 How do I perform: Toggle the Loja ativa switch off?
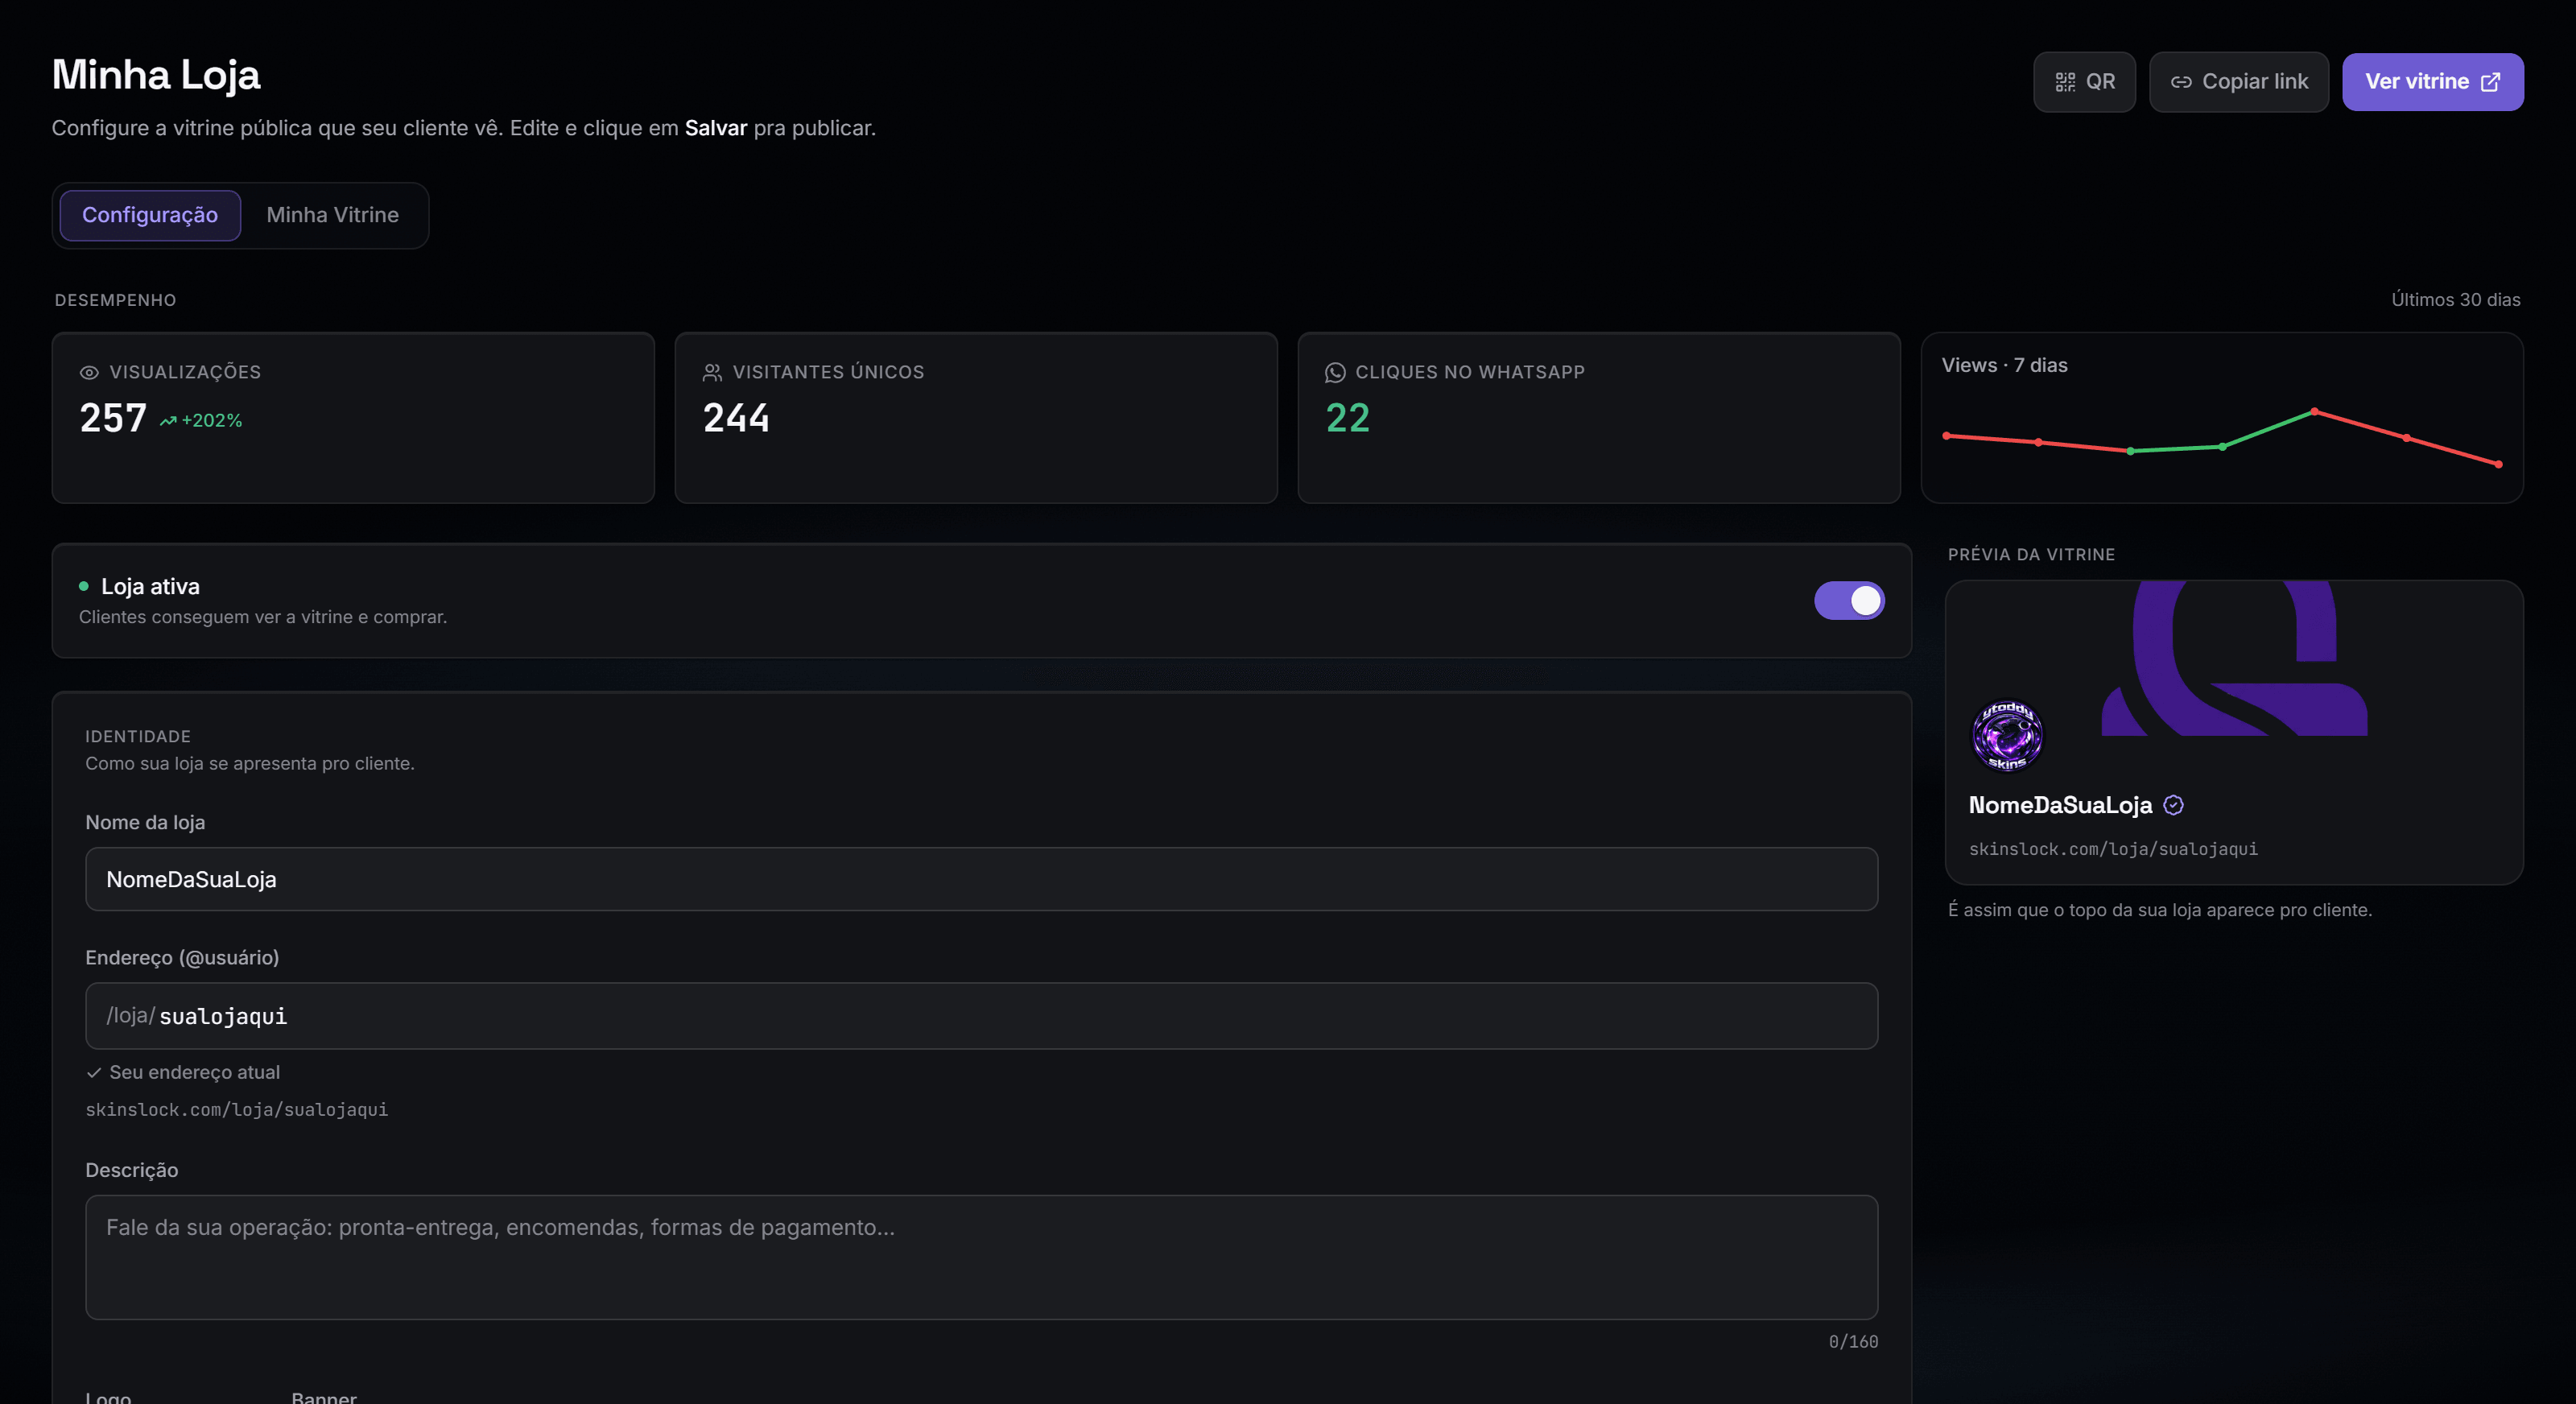click(x=1849, y=600)
